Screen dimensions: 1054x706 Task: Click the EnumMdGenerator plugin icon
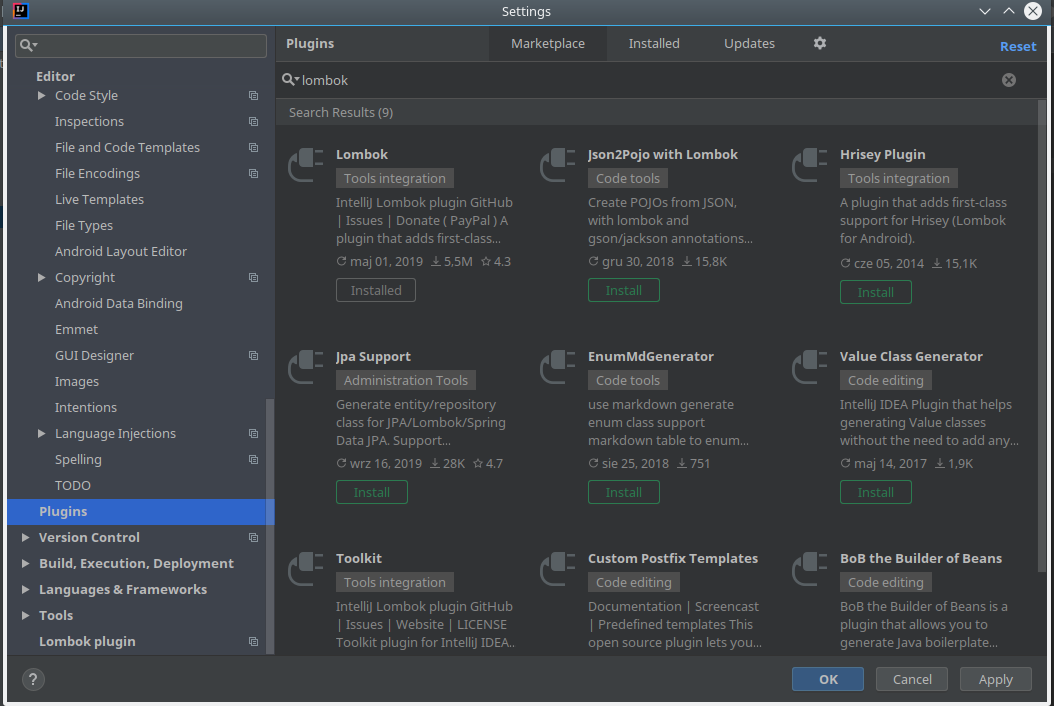pyautogui.click(x=558, y=367)
